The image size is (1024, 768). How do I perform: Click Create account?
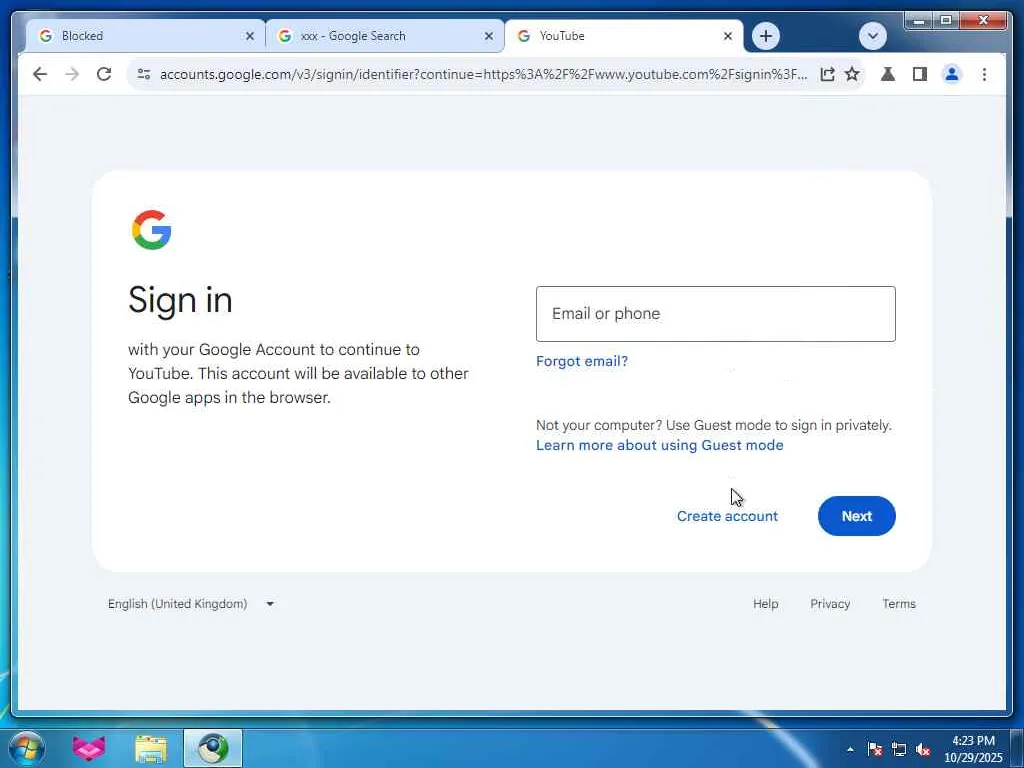coord(727,516)
